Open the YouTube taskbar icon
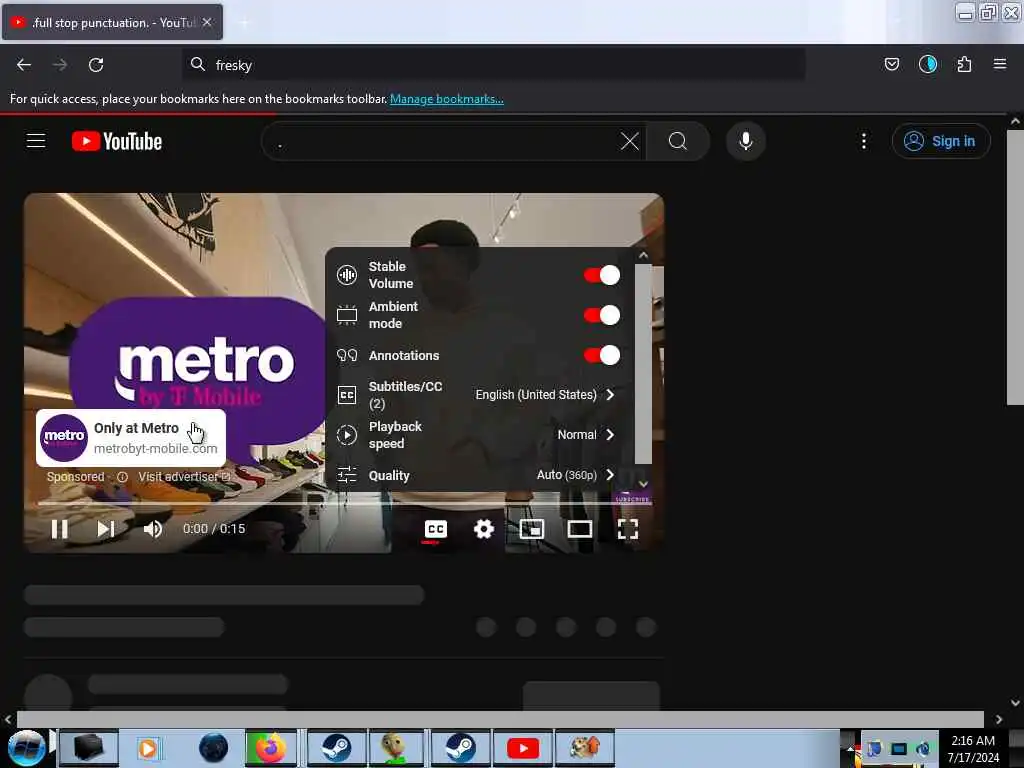1024x768 pixels. pyautogui.click(x=523, y=748)
